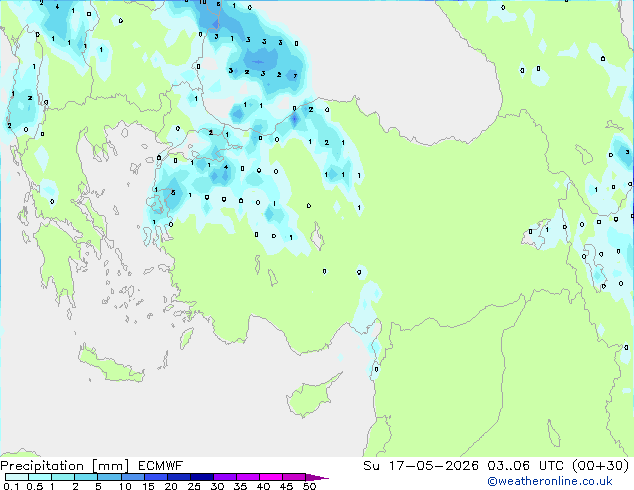Click the above-50 arrow at legend end
The height and width of the screenshot is (490, 634).
pyautogui.click(x=317, y=477)
